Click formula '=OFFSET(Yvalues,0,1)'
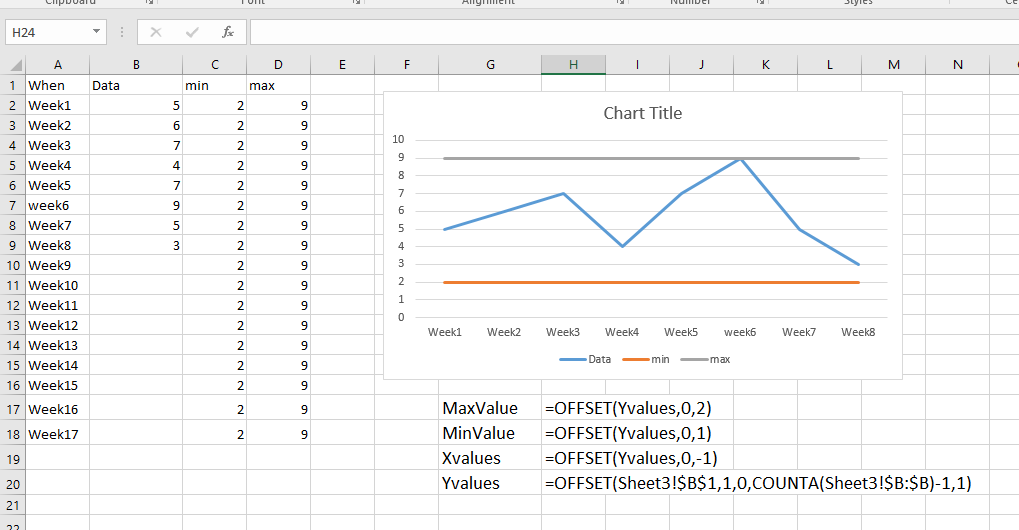This screenshot has width=1019, height=530. 628,433
